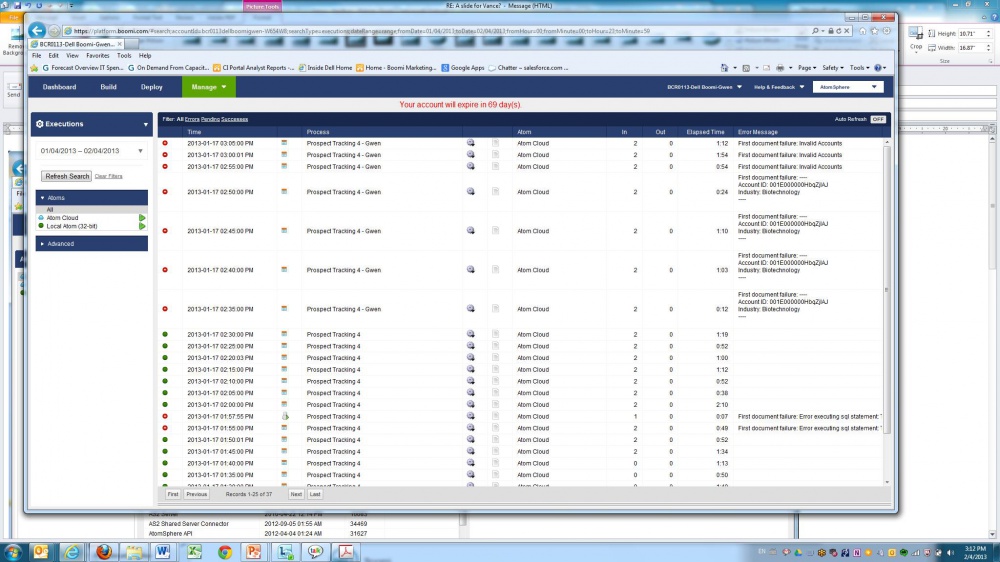1000x562 pixels.
Task: Click the manual-run icon in 01:57:55 PM row
Action: click(x=285, y=416)
